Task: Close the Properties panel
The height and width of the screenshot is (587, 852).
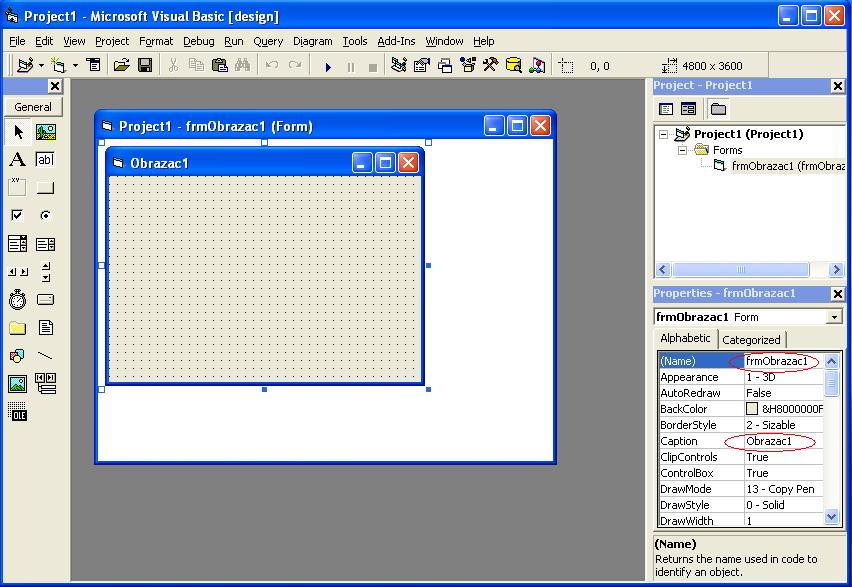Action: [x=838, y=294]
